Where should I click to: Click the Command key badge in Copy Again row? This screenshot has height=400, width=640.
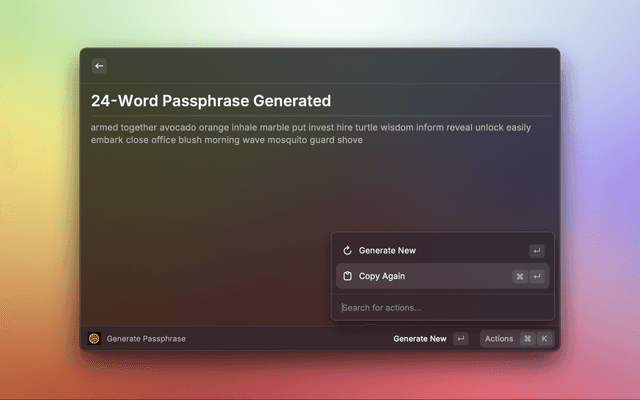click(x=520, y=276)
